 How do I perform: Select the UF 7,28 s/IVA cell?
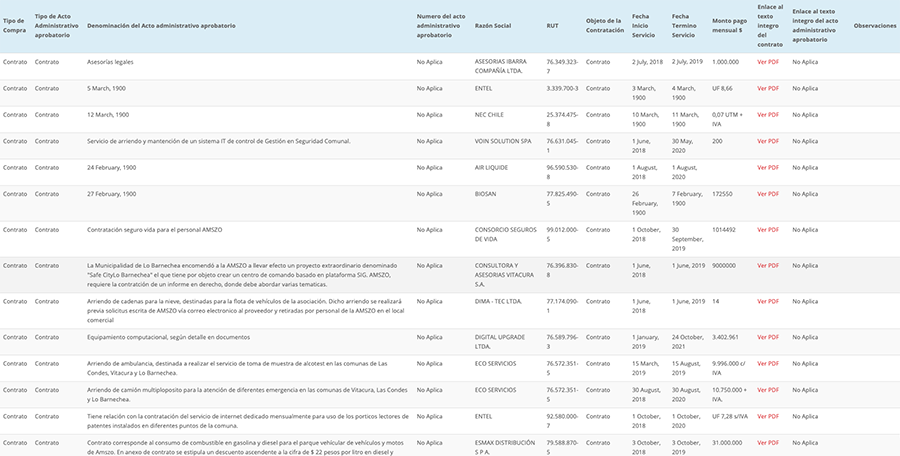pos(730,416)
